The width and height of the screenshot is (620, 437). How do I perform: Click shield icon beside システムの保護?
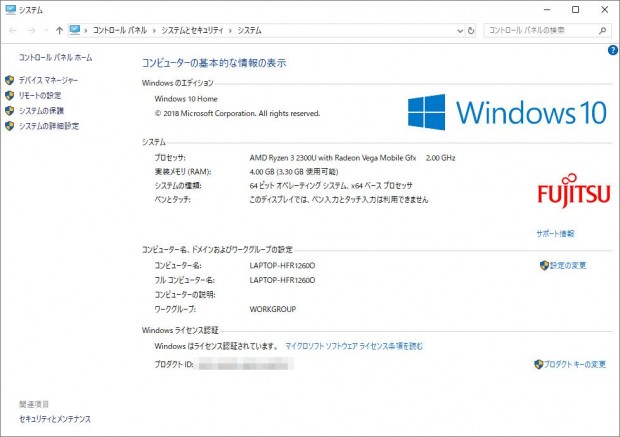click(x=10, y=111)
